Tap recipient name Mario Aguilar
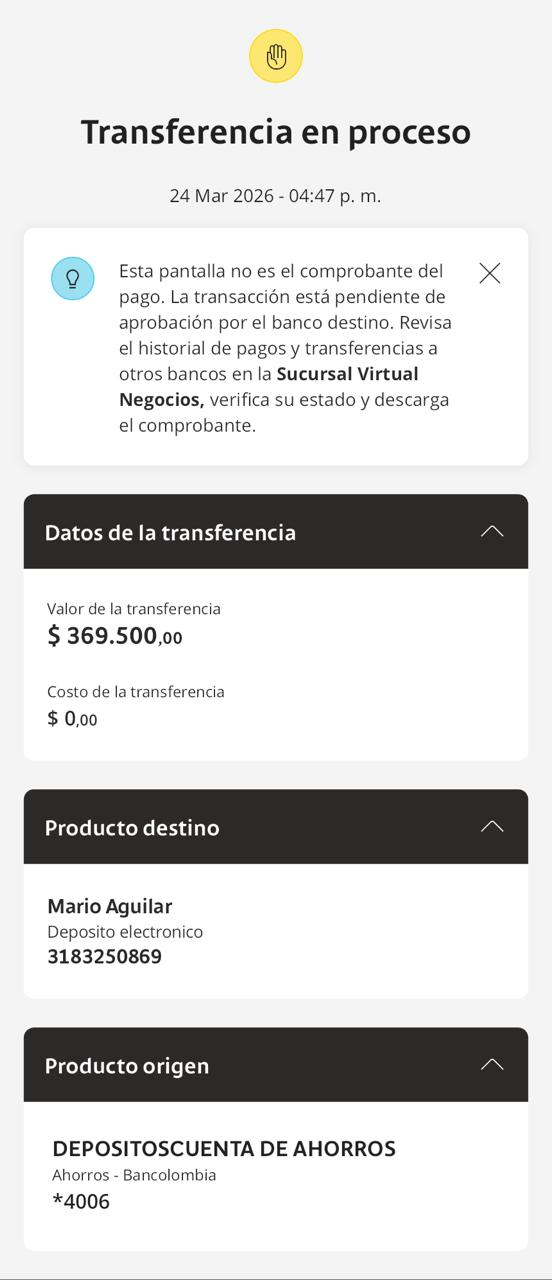552x1280 pixels. (110, 906)
